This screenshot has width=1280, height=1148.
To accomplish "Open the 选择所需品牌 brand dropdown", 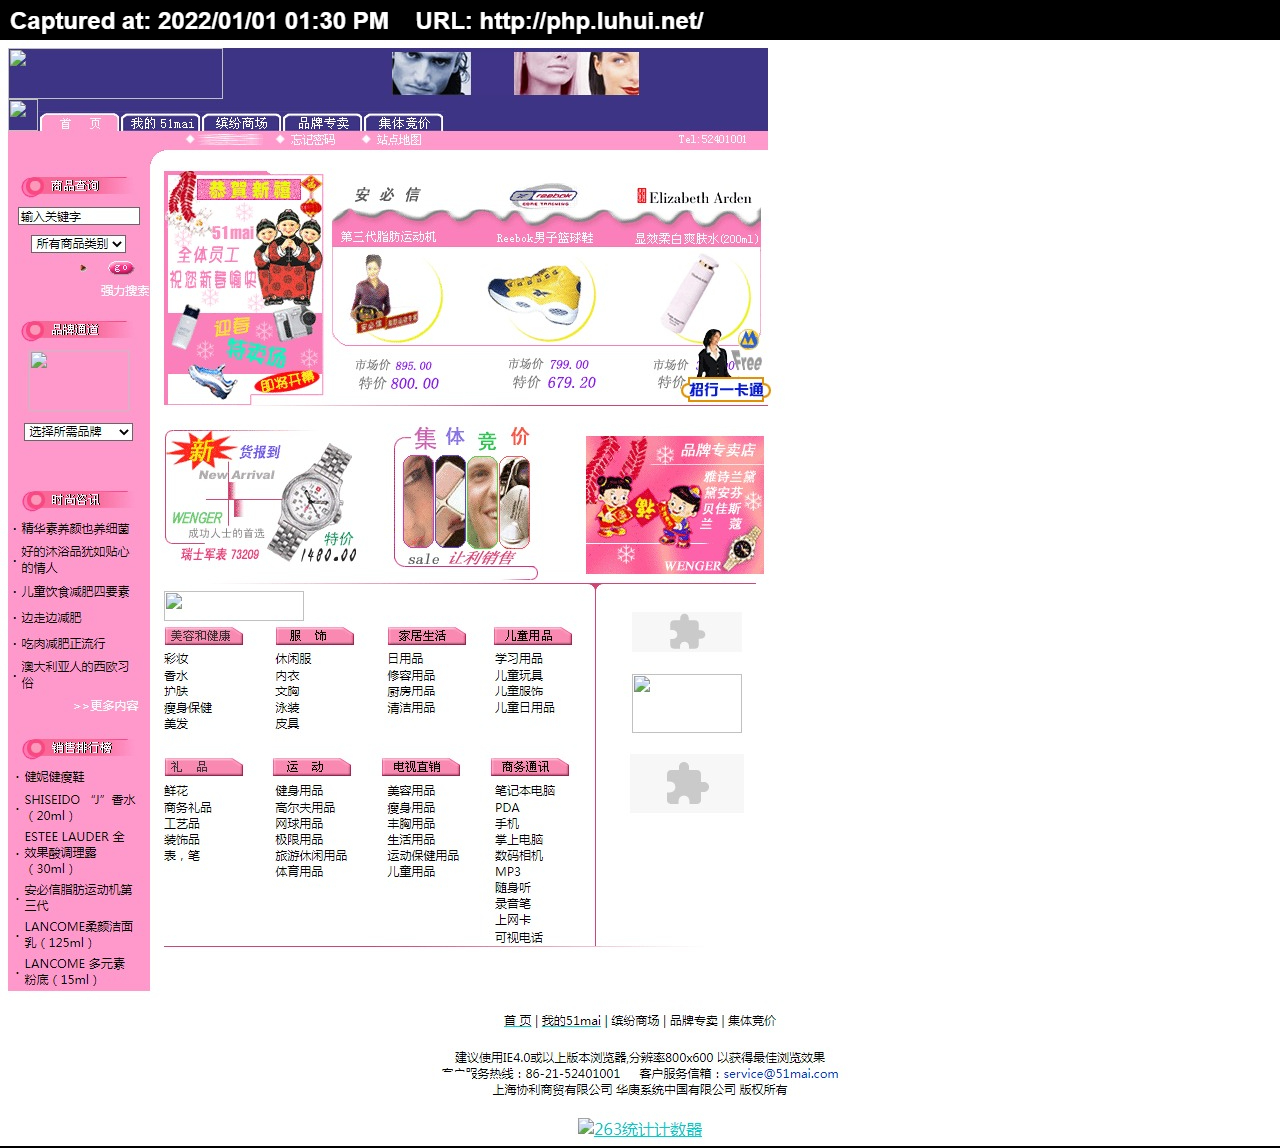I will (x=79, y=432).
